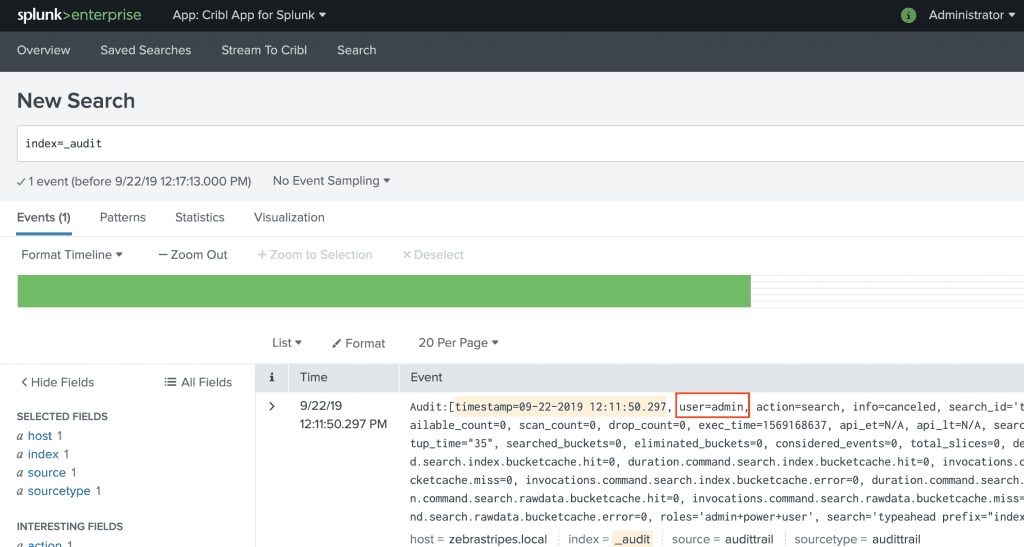Open the App: Cribl App dropdown
This screenshot has height=547, width=1024.
249,15
